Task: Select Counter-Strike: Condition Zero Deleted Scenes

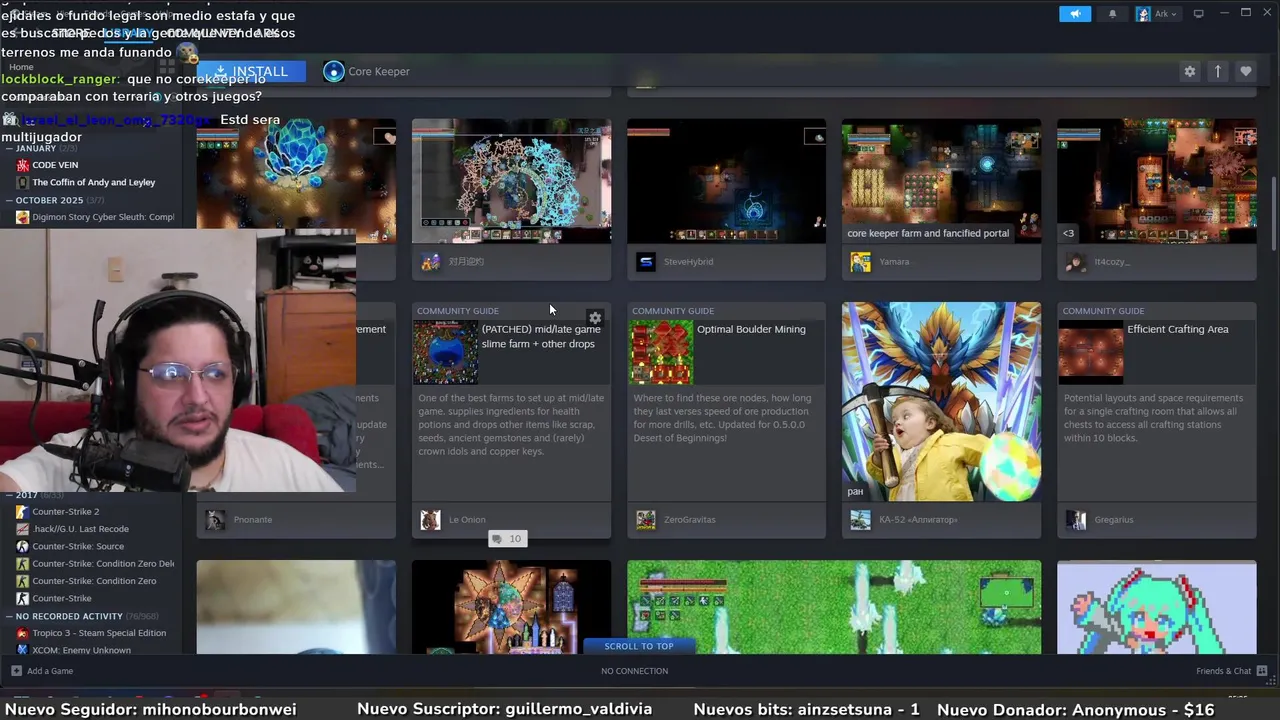Action: coord(103,563)
